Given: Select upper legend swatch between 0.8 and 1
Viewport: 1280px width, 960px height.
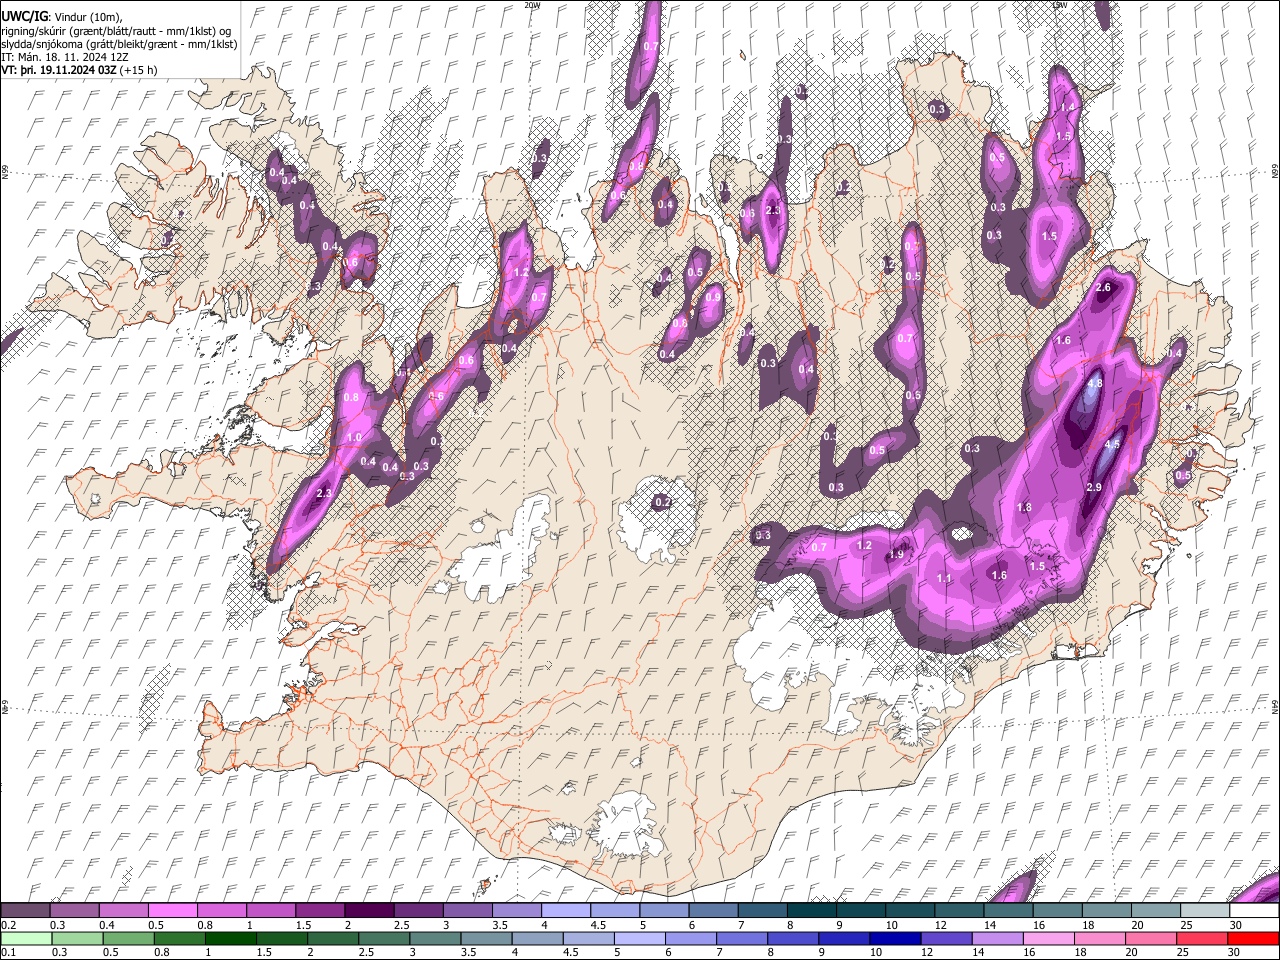Looking at the screenshot, I should [x=222, y=911].
